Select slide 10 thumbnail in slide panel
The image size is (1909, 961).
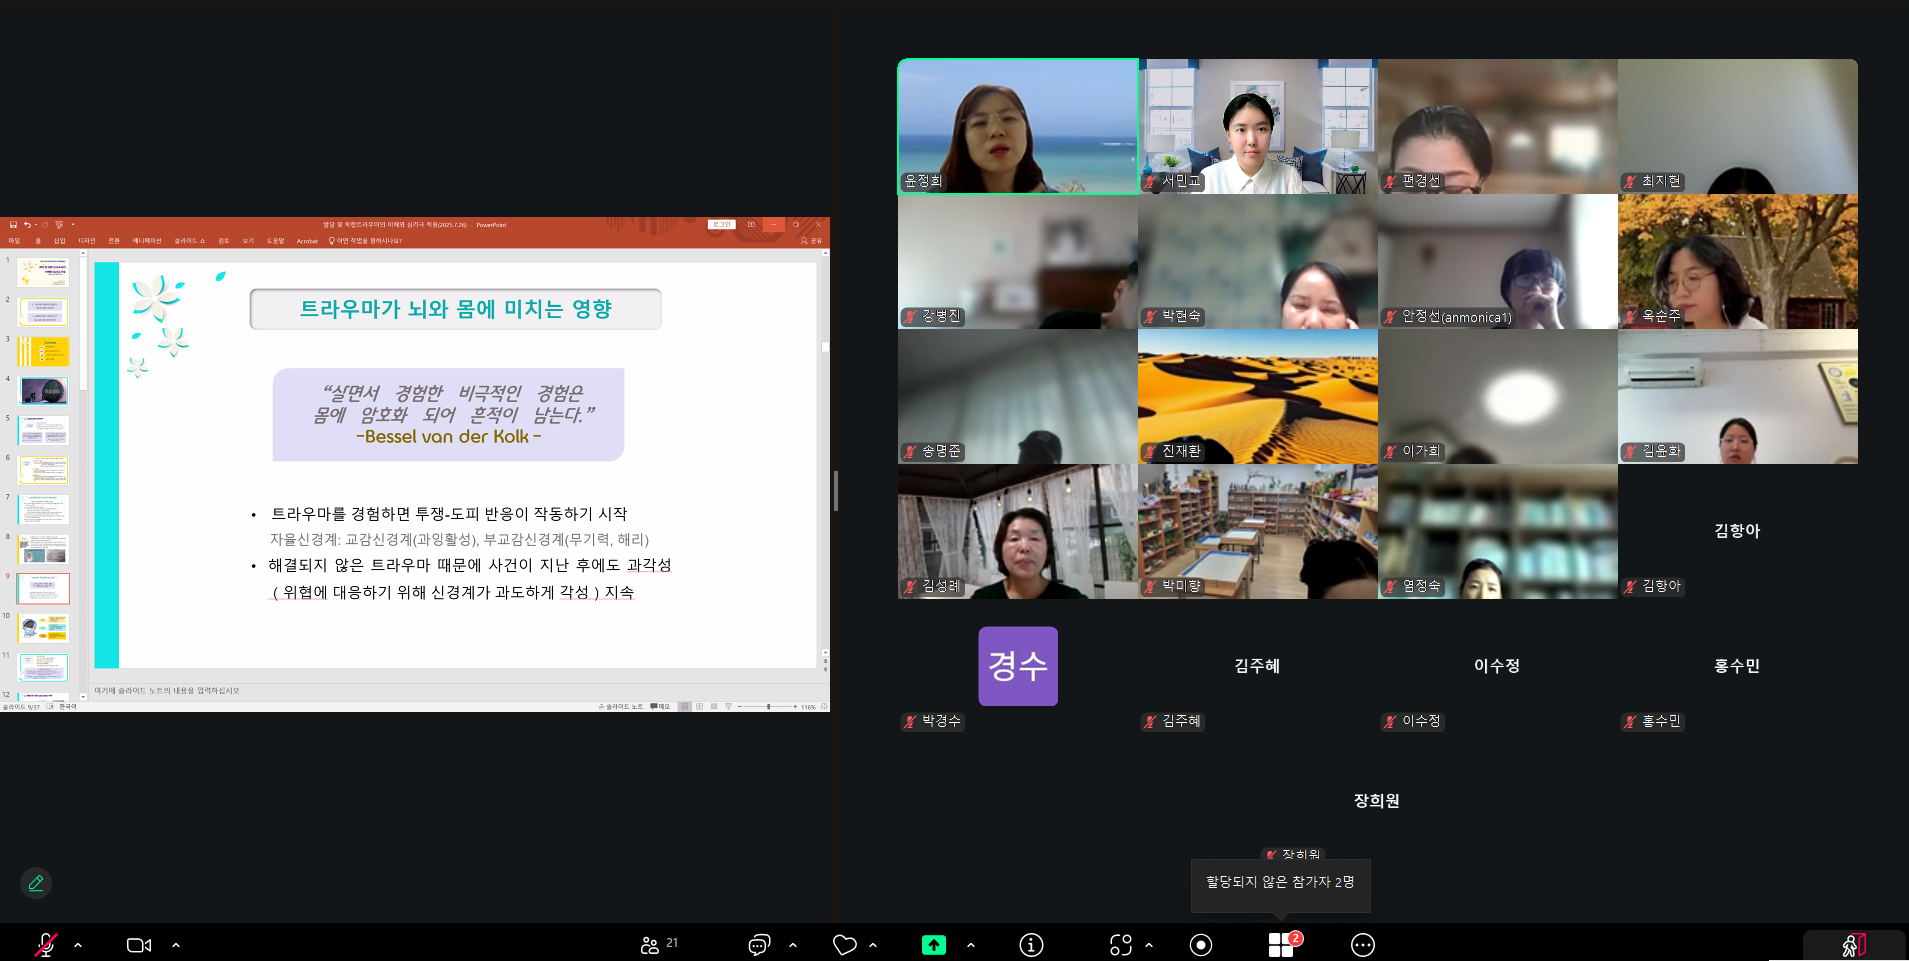(x=43, y=628)
